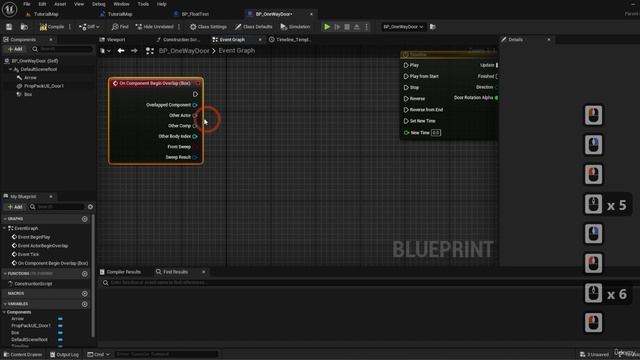640x360 pixels.
Task: Toggle Hide Unrelated nodes
Action: click(x=154, y=27)
